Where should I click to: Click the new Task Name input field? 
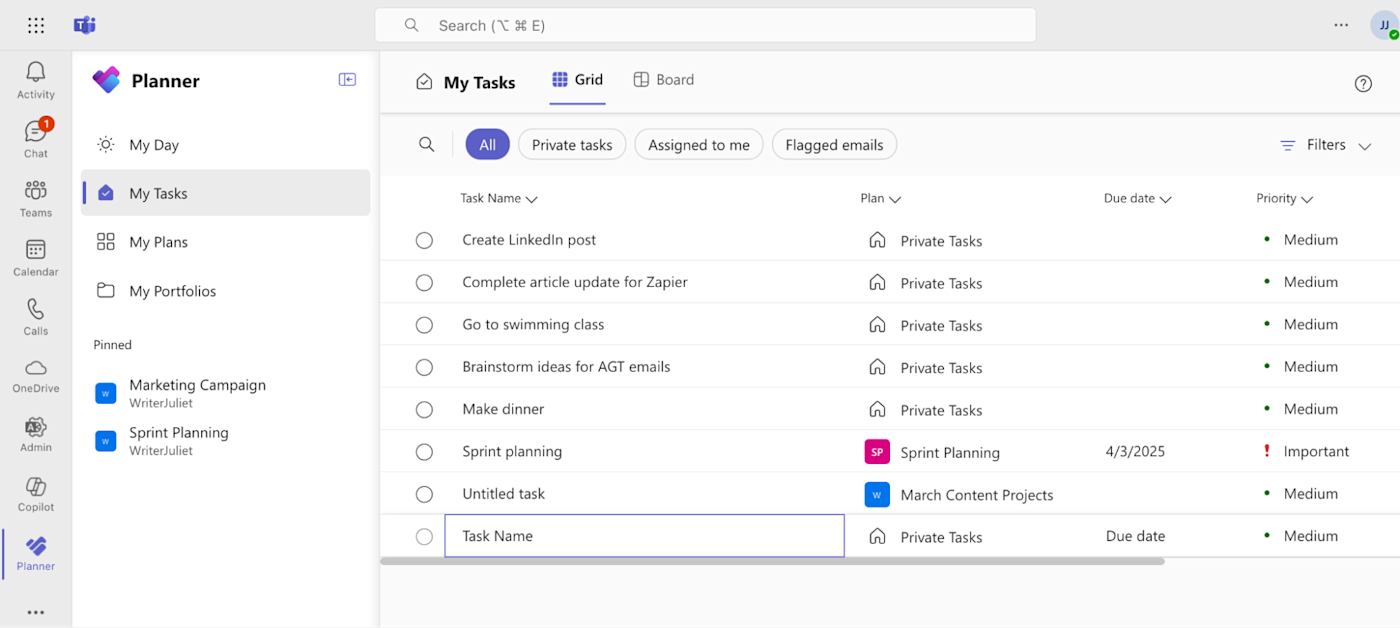pos(645,536)
